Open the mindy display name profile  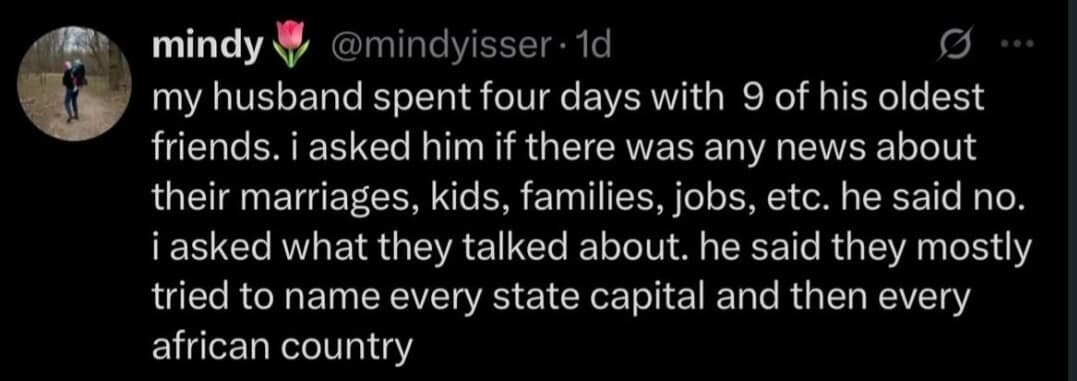[210, 47]
